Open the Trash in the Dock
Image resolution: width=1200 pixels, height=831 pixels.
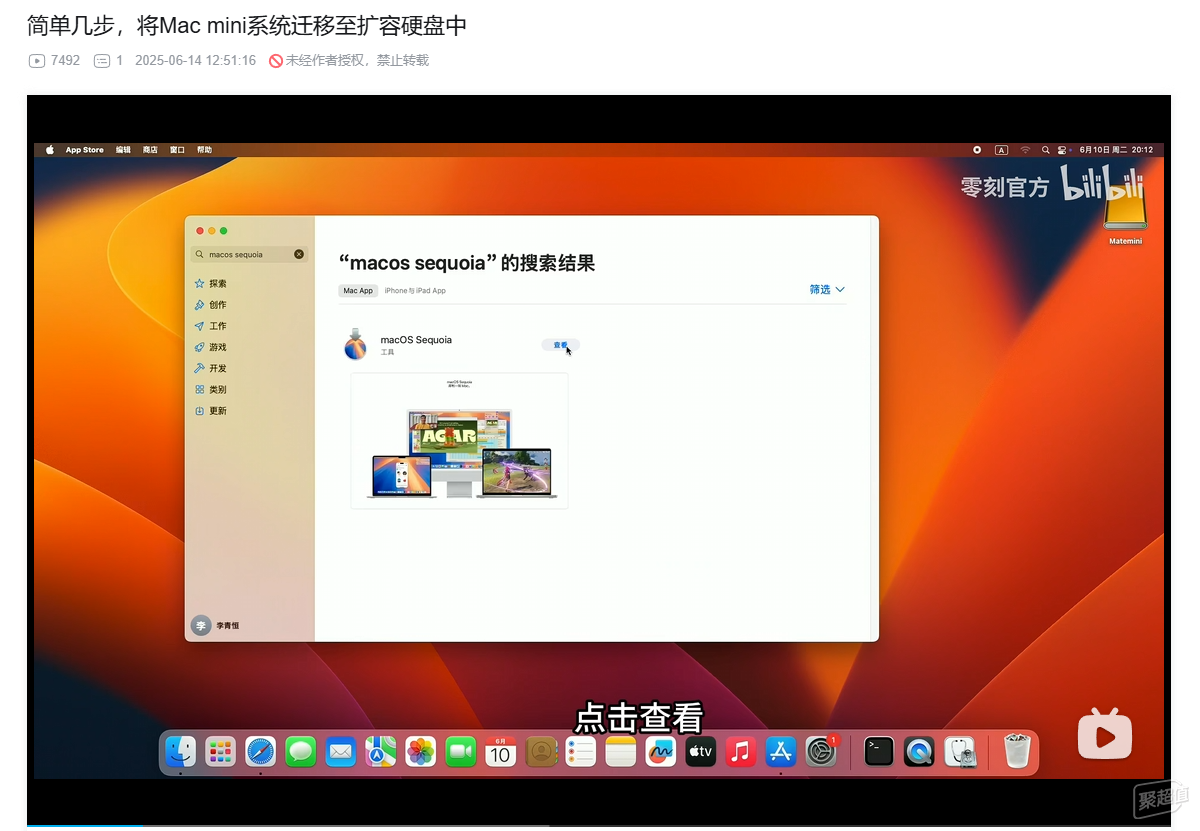[x=1017, y=751]
